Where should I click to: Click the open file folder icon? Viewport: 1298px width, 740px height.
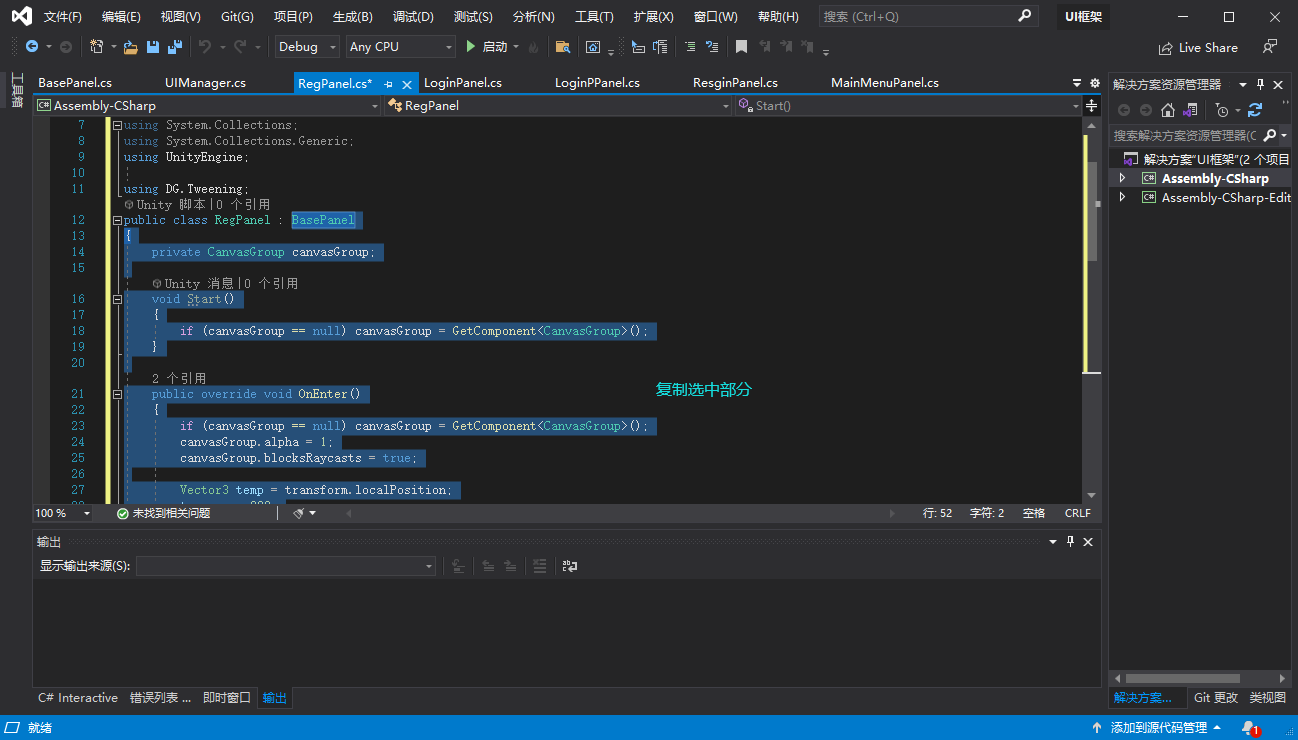coord(132,47)
